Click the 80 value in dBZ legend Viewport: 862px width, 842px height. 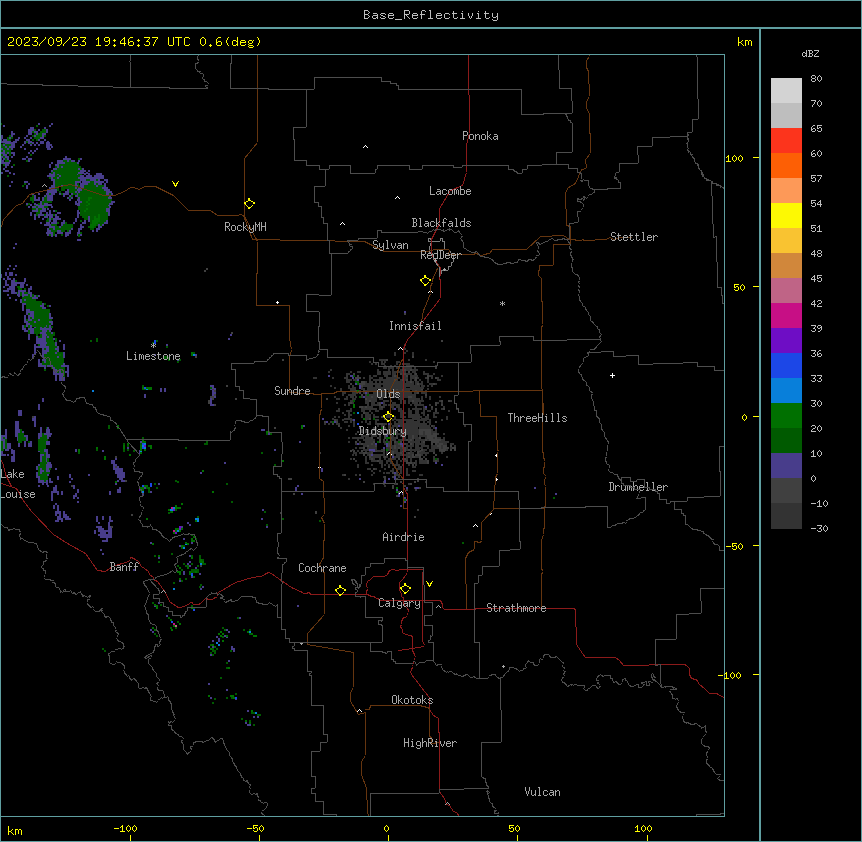[816, 79]
